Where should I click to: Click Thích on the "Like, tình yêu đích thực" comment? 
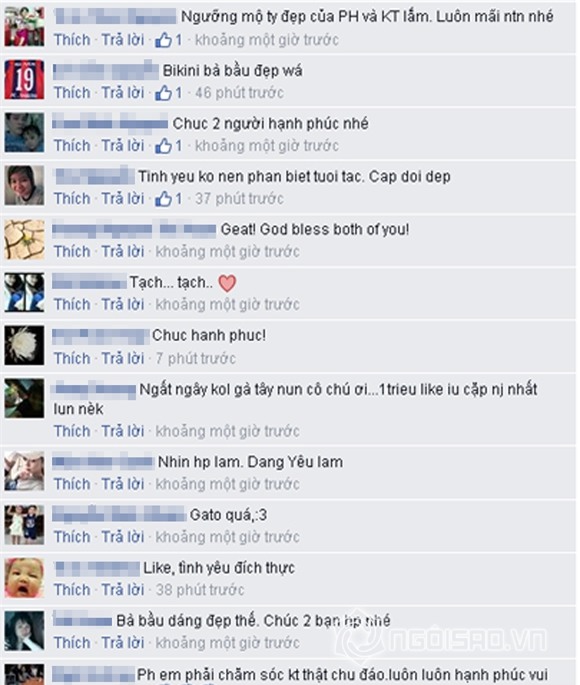[x=72, y=590]
